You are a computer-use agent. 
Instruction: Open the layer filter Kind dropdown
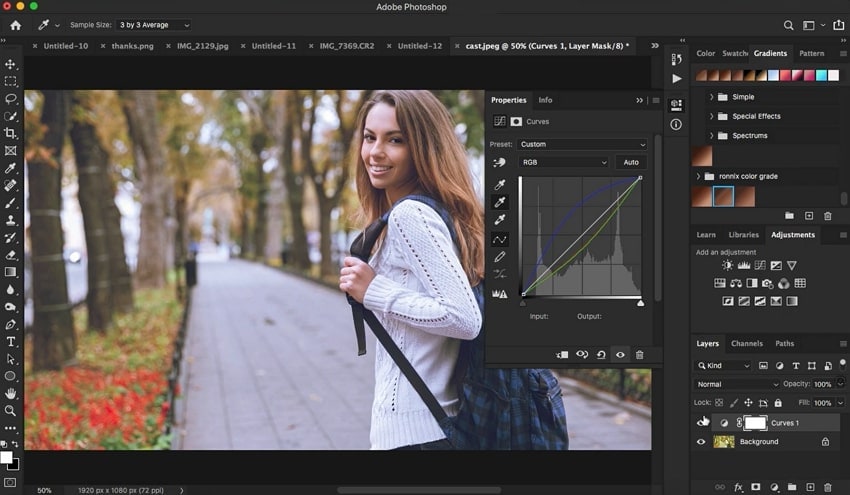723,365
